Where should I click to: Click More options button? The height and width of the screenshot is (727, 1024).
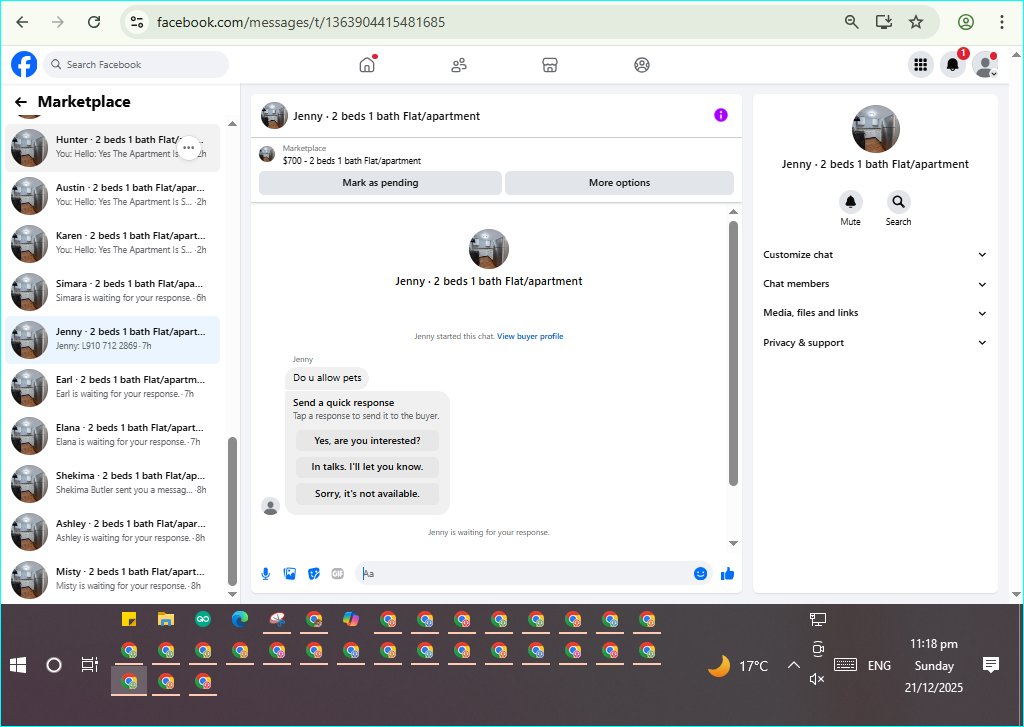tap(619, 183)
